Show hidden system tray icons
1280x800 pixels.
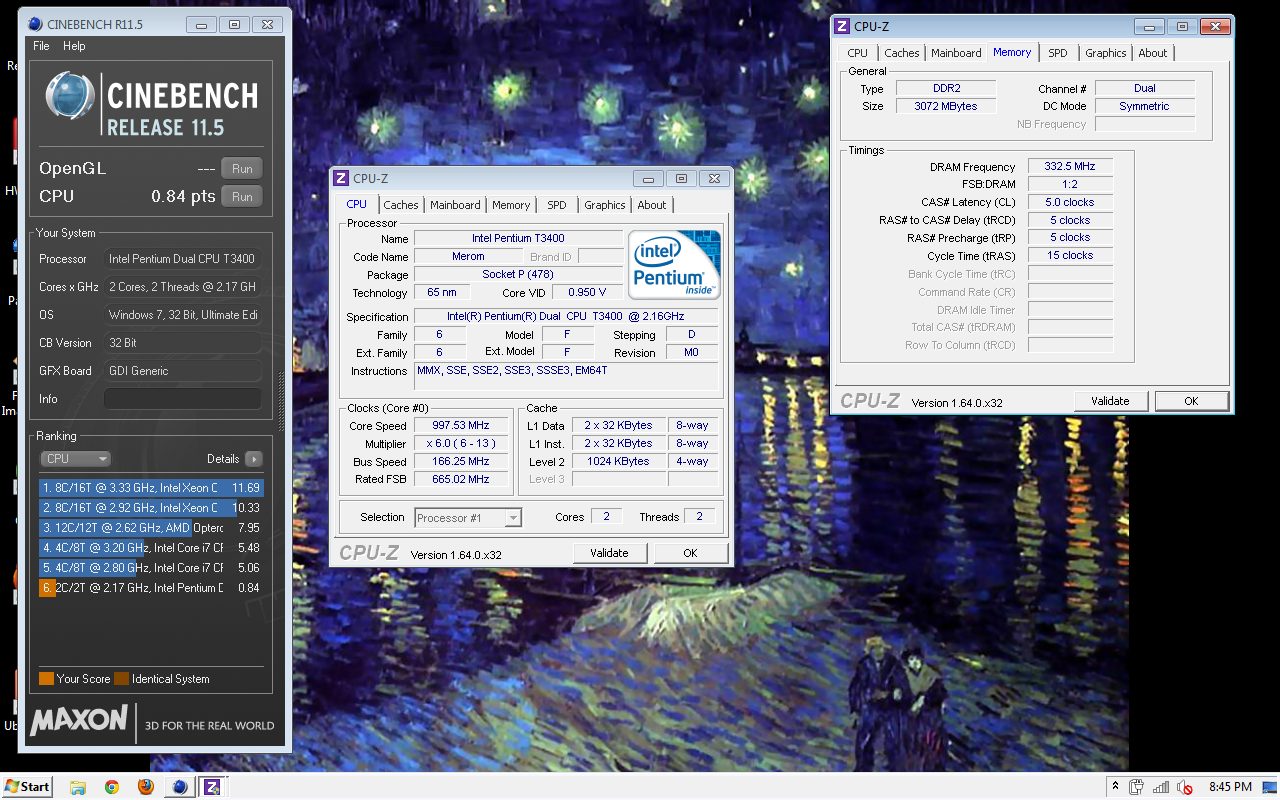click(1115, 787)
